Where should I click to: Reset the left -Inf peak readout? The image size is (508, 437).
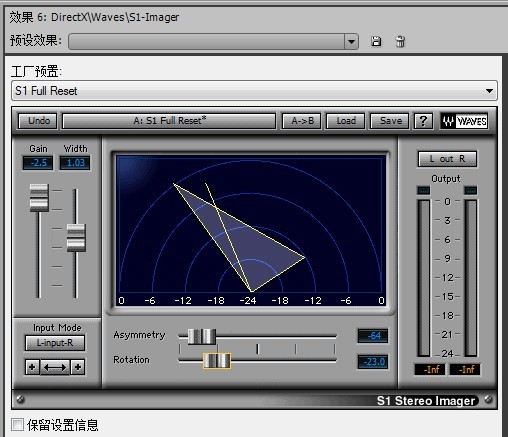(x=430, y=369)
